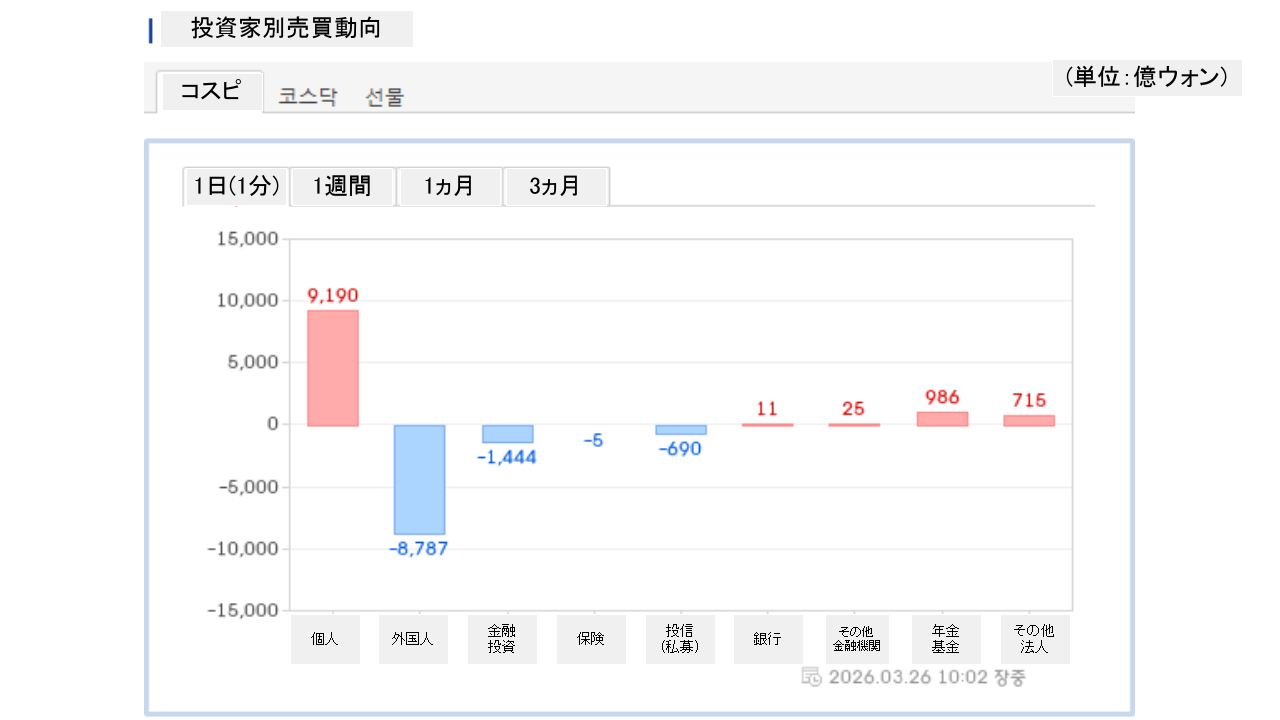Click the blue 投信 -690 bar

pos(680,430)
